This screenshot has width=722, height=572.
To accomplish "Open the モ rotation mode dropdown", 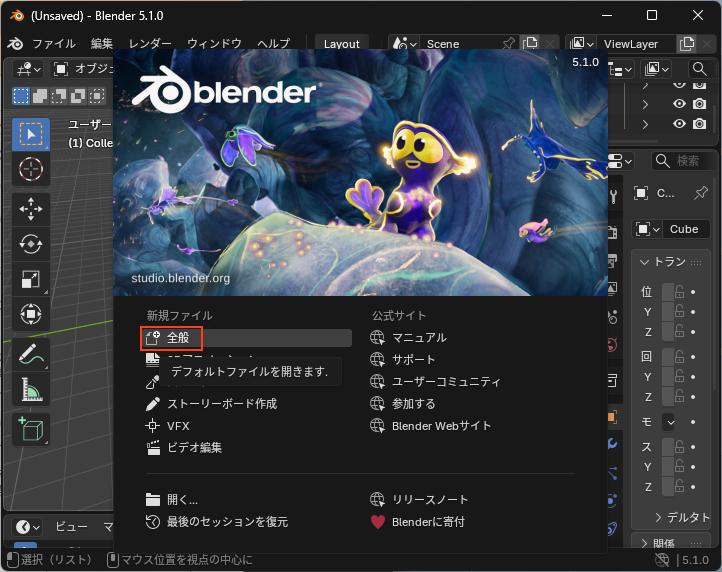I will (669, 422).
